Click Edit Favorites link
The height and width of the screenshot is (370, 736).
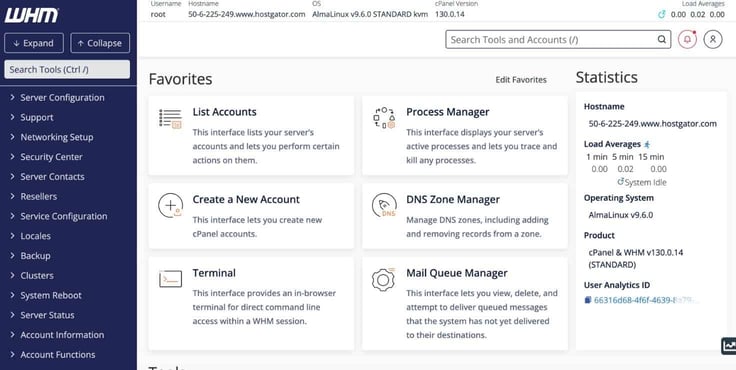(x=521, y=80)
